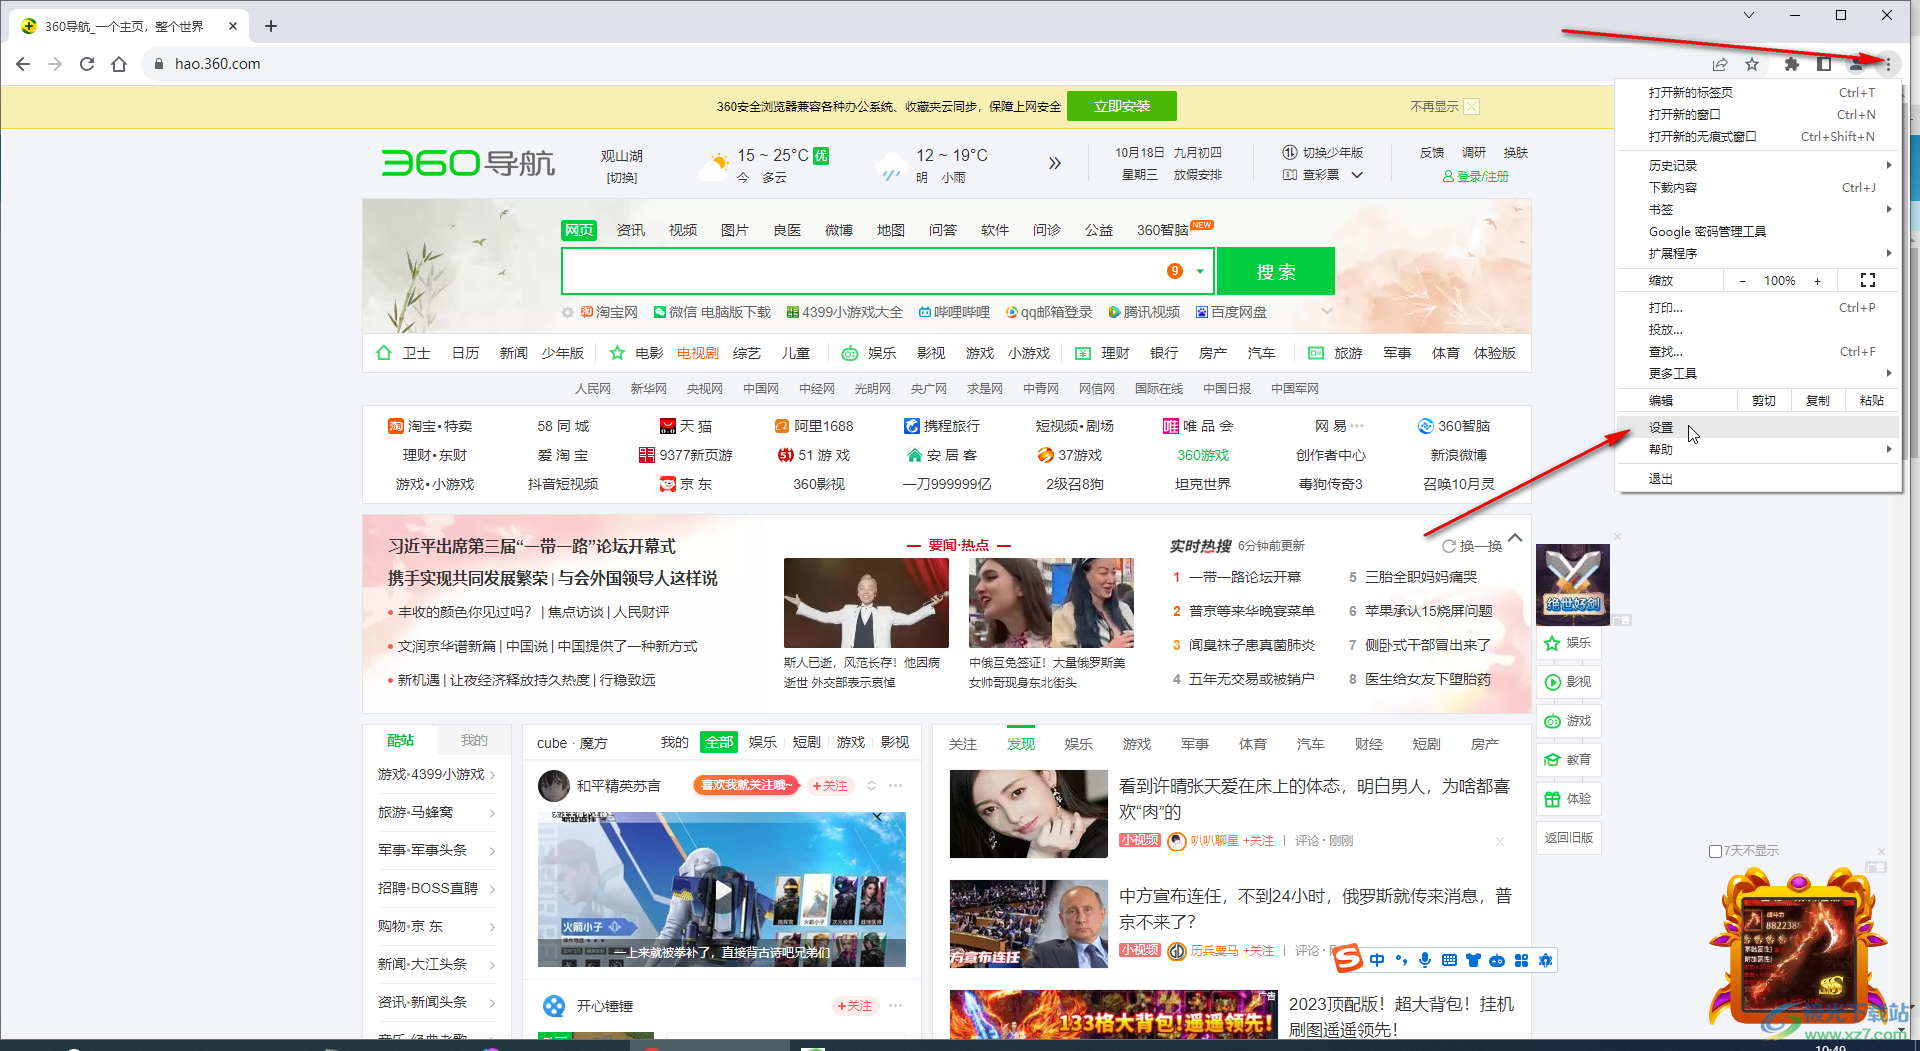1920x1051 pixels.
Task: Open the 百度网盘 quick link
Action: [x=1231, y=312]
